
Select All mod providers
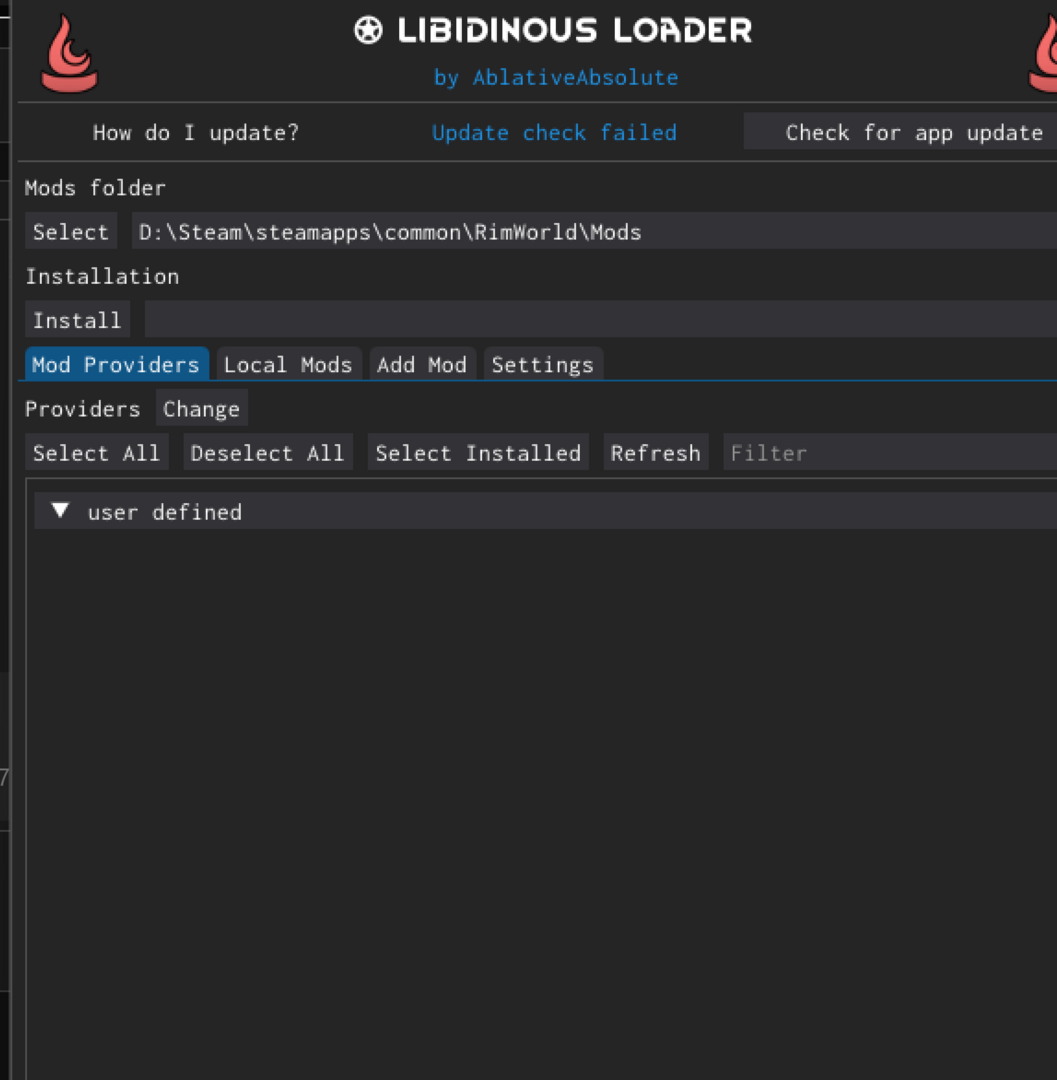(x=96, y=452)
